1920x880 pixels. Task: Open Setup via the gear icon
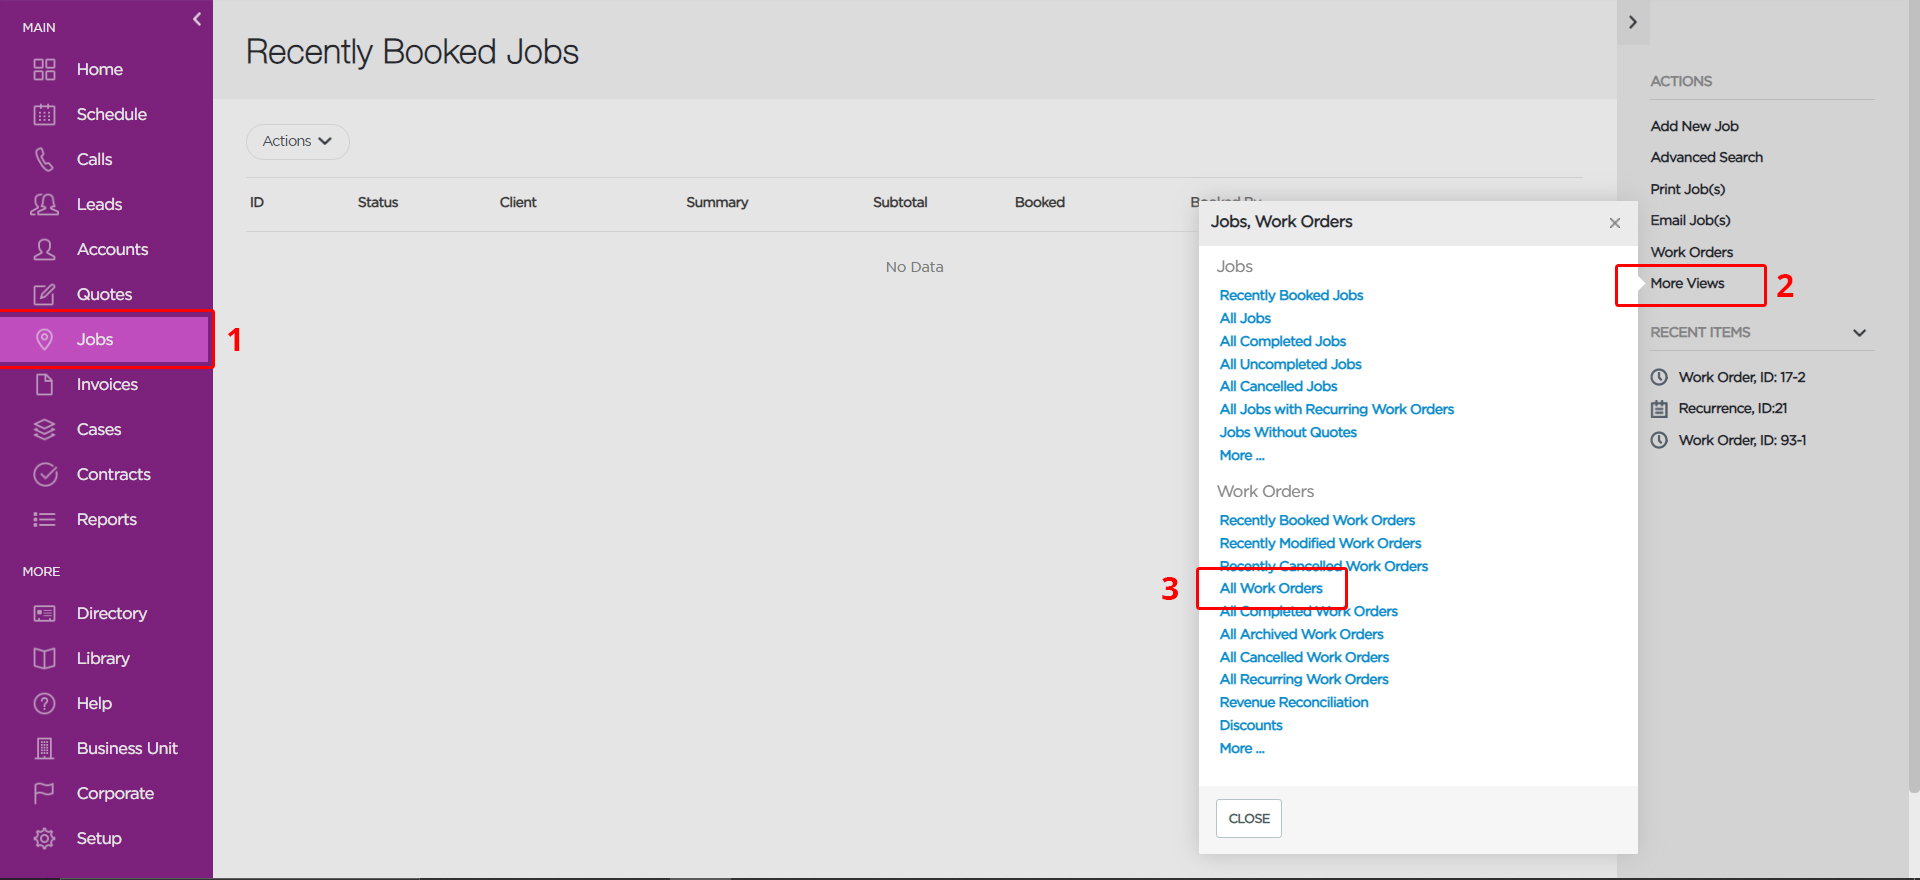(x=44, y=838)
